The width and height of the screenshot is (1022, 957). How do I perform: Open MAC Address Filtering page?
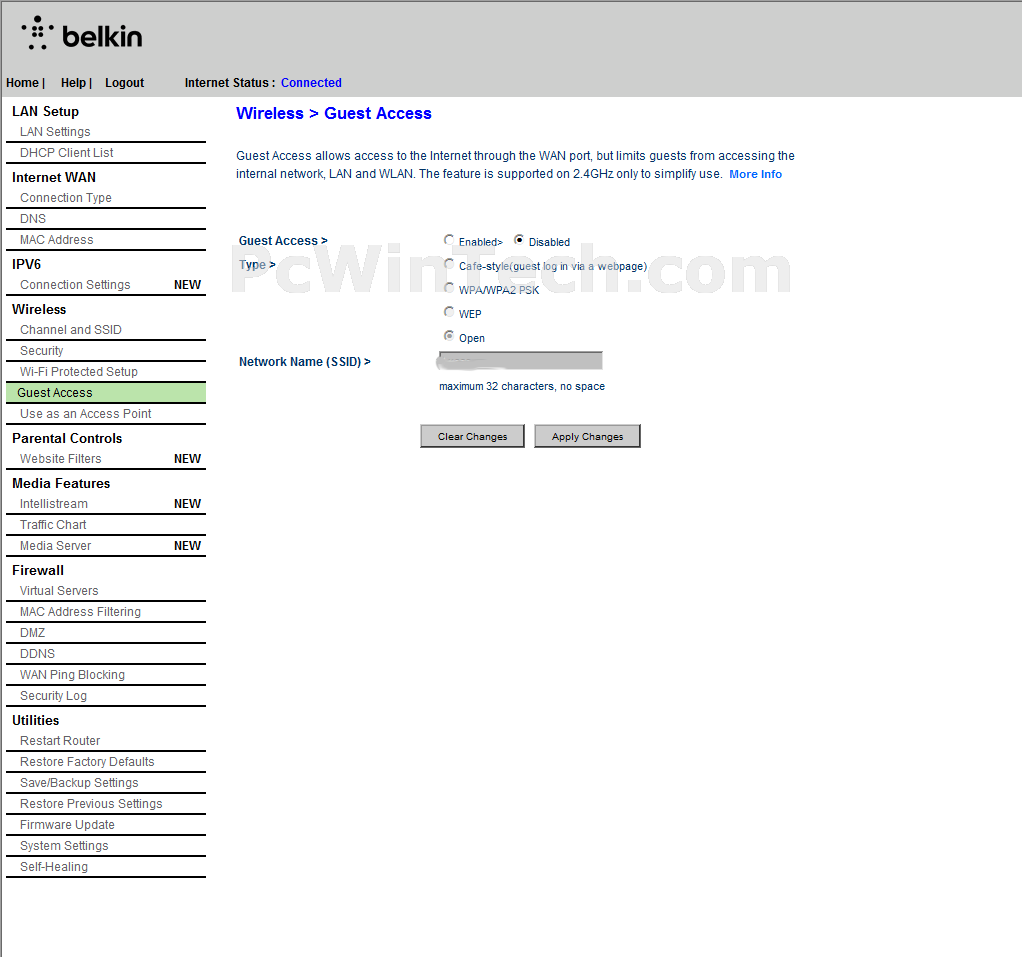pos(80,611)
